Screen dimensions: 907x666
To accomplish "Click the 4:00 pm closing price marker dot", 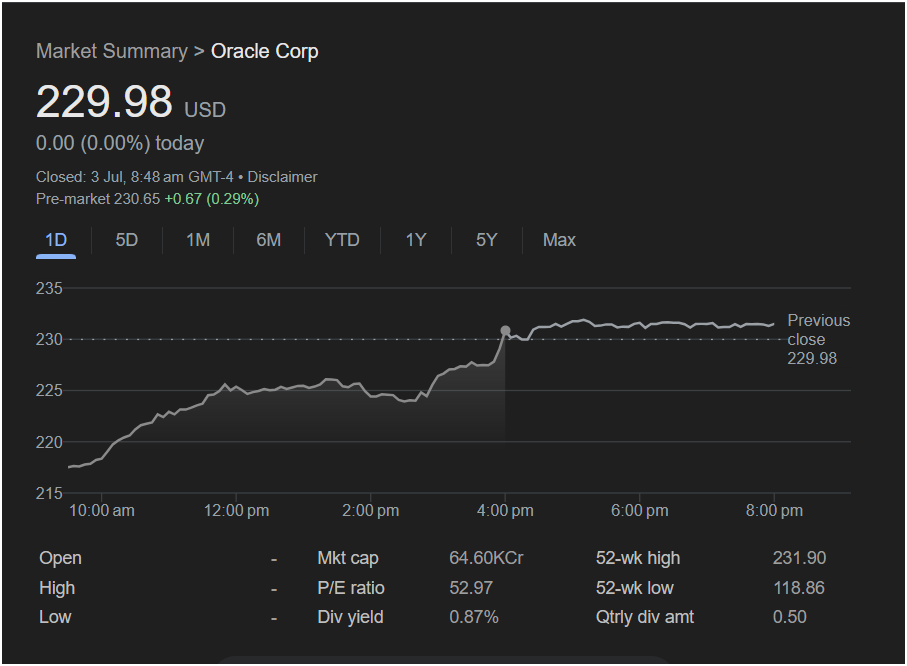I will coord(505,330).
